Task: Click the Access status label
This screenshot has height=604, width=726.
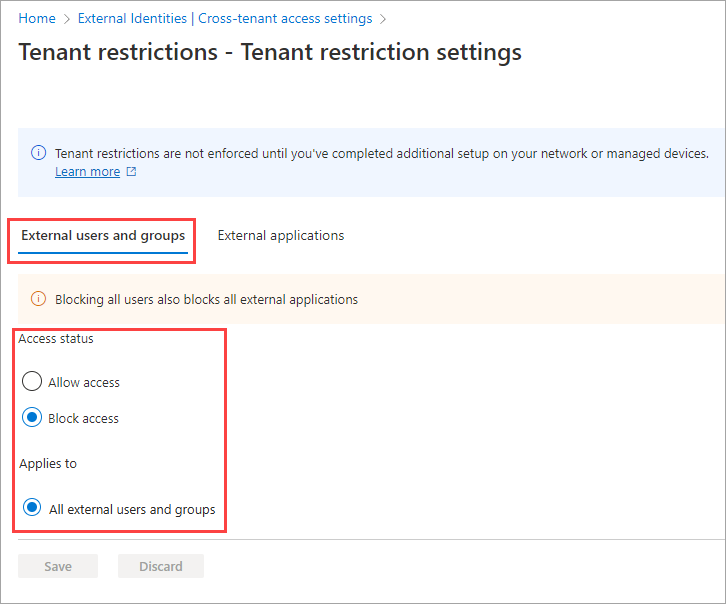Action: pos(56,339)
